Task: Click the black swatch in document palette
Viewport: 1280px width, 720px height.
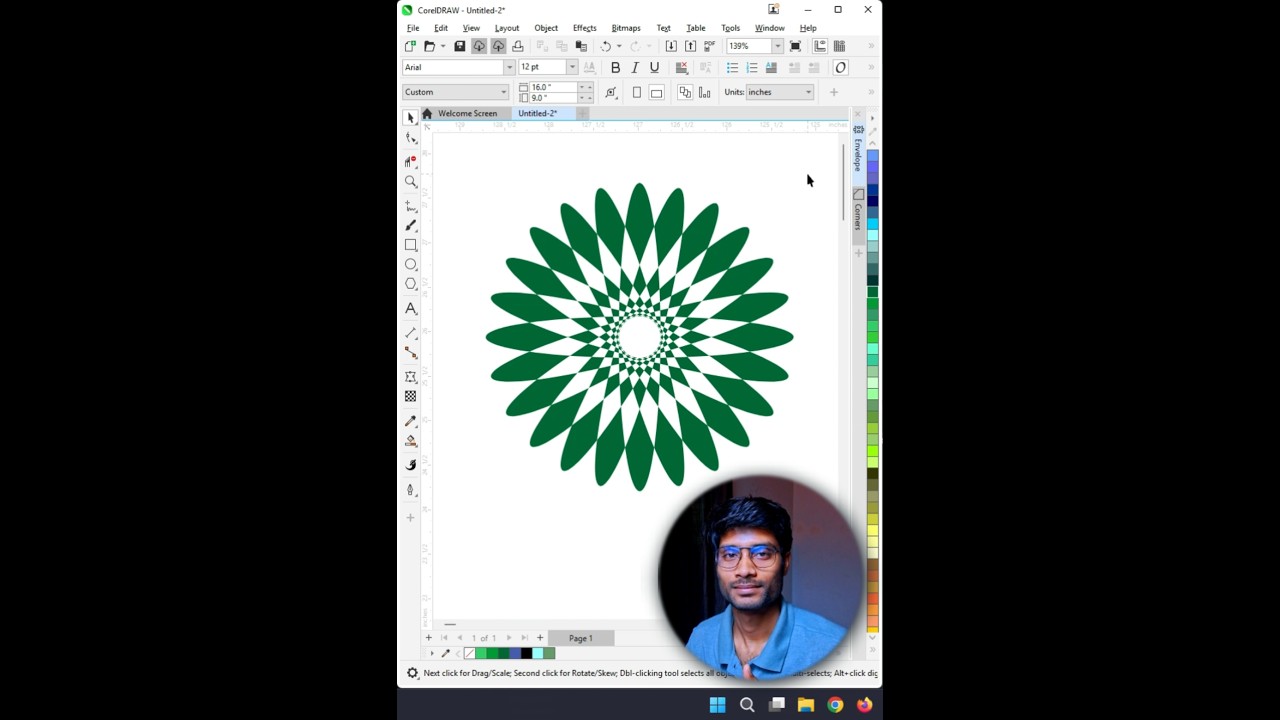Action: tap(526, 654)
